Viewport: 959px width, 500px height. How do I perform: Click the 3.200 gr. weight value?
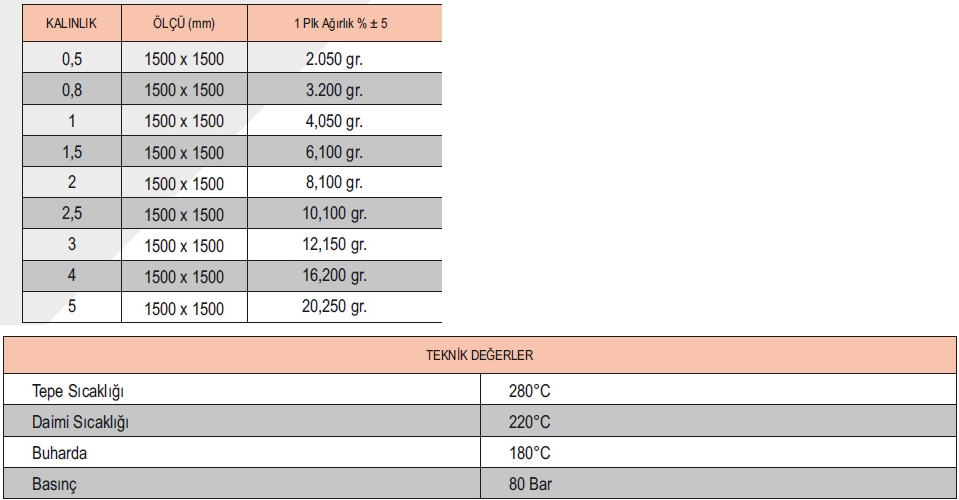(x=334, y=91)
